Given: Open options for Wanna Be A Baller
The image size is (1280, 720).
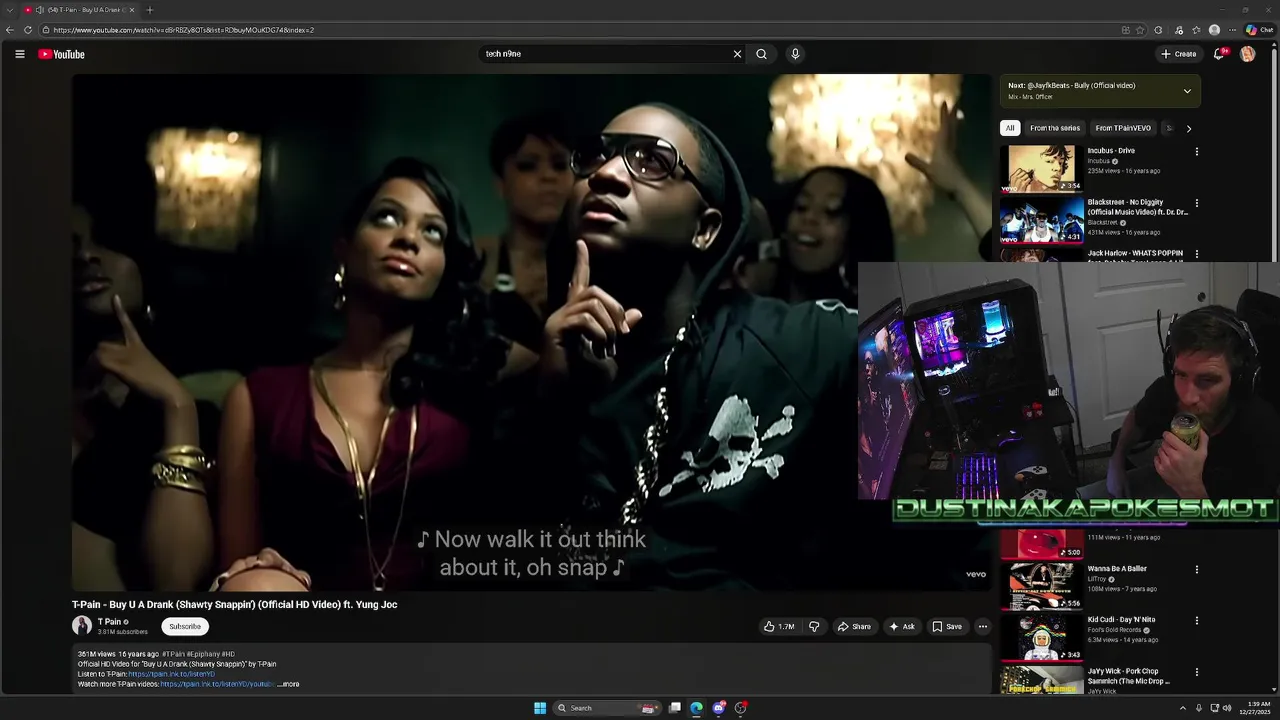Looking at the screenshot, I should [x=1196, y=569].
